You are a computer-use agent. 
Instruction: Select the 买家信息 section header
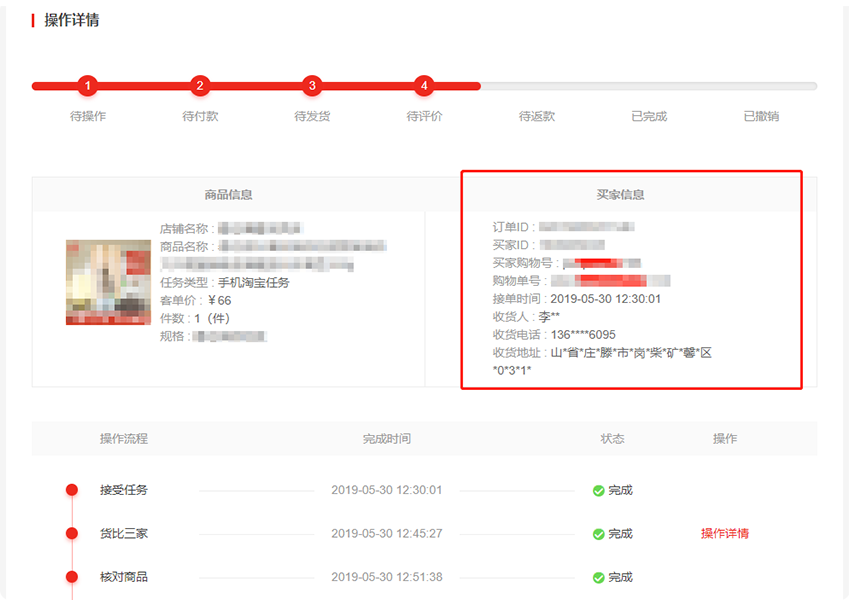tap(620, 195)
